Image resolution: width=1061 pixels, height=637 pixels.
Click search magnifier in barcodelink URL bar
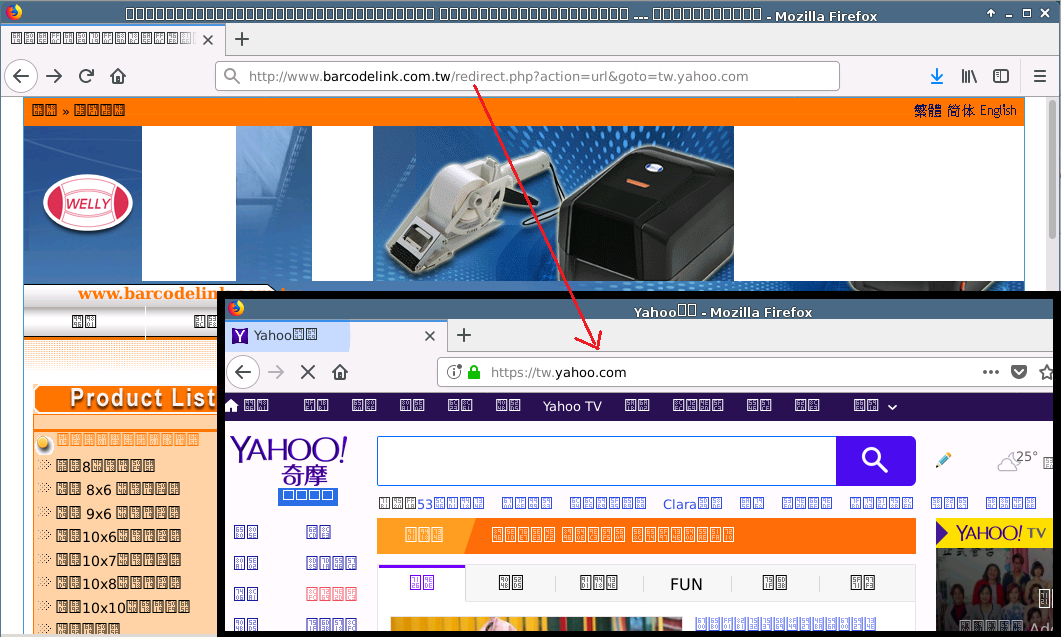(231, 76)
